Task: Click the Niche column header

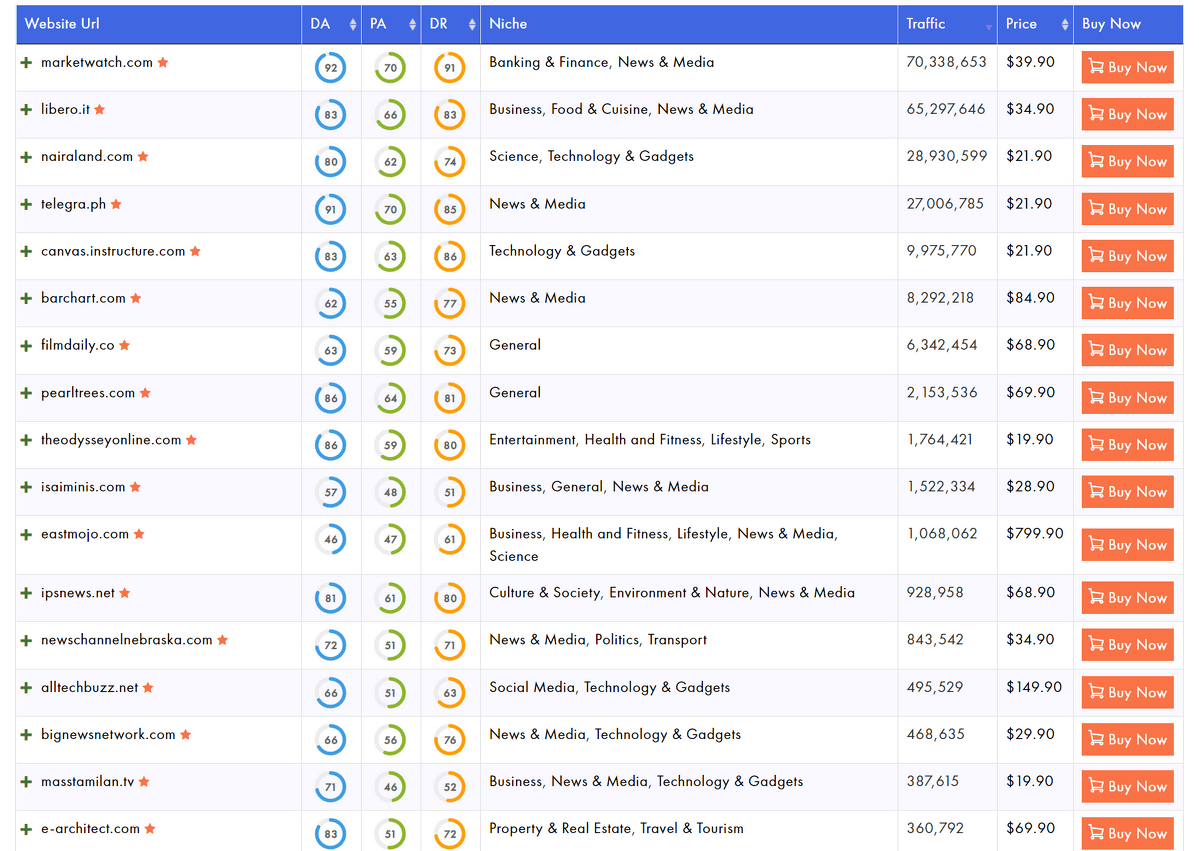Action: (x=689, y=24)
